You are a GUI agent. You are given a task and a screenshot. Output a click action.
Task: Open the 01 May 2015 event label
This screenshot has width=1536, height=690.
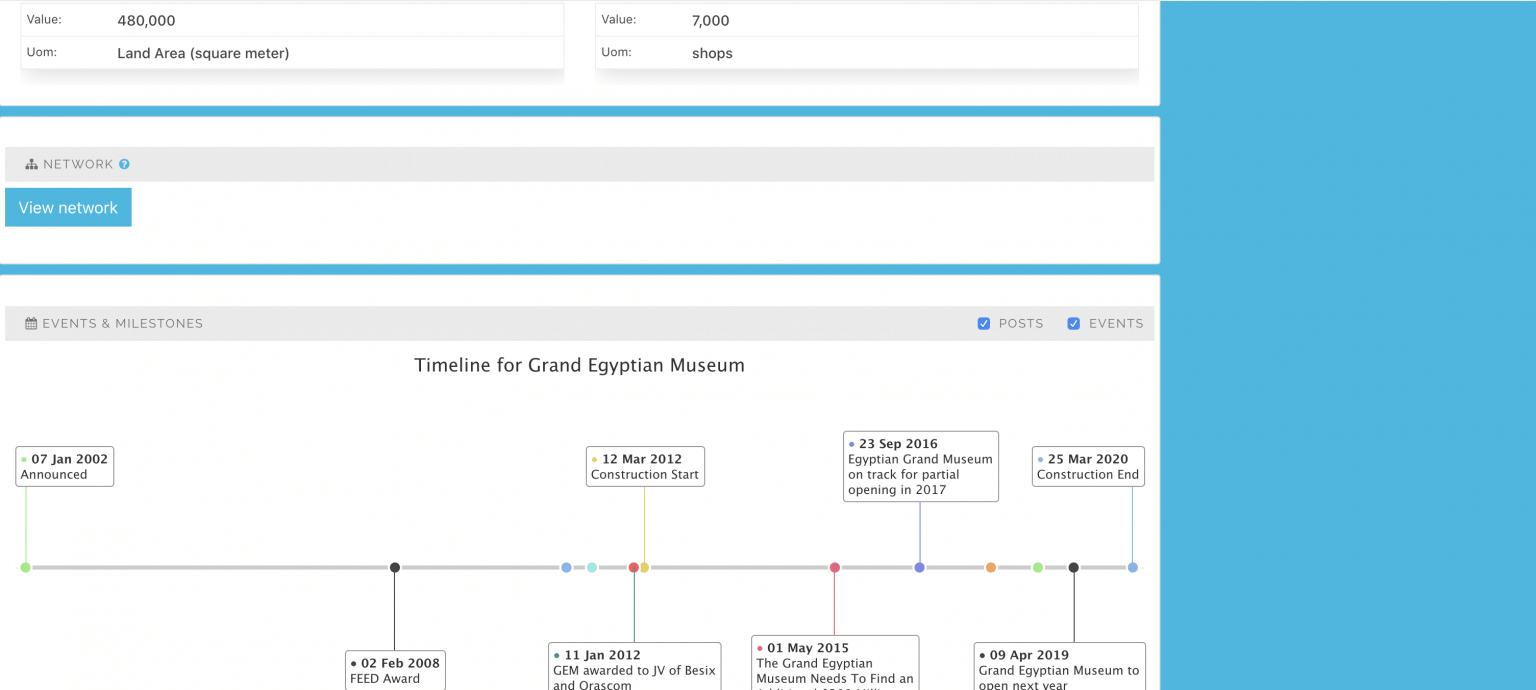coord(835,662)
